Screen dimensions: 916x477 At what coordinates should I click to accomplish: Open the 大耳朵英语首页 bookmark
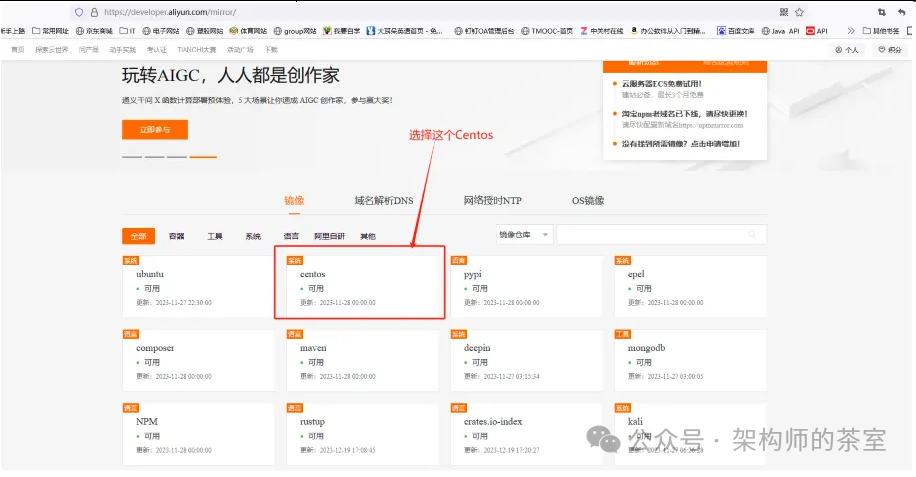[x=405, y=31]
